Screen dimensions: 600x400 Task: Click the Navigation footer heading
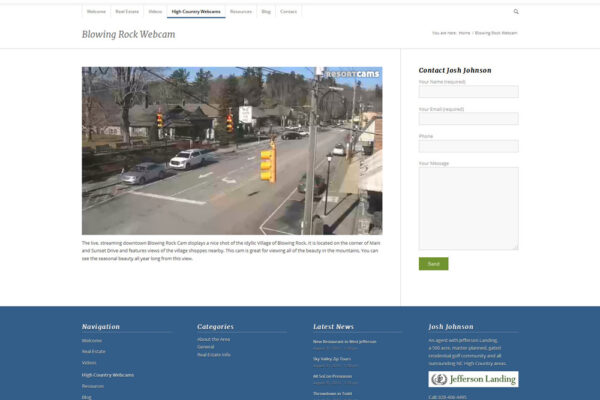tap(101, 327)
